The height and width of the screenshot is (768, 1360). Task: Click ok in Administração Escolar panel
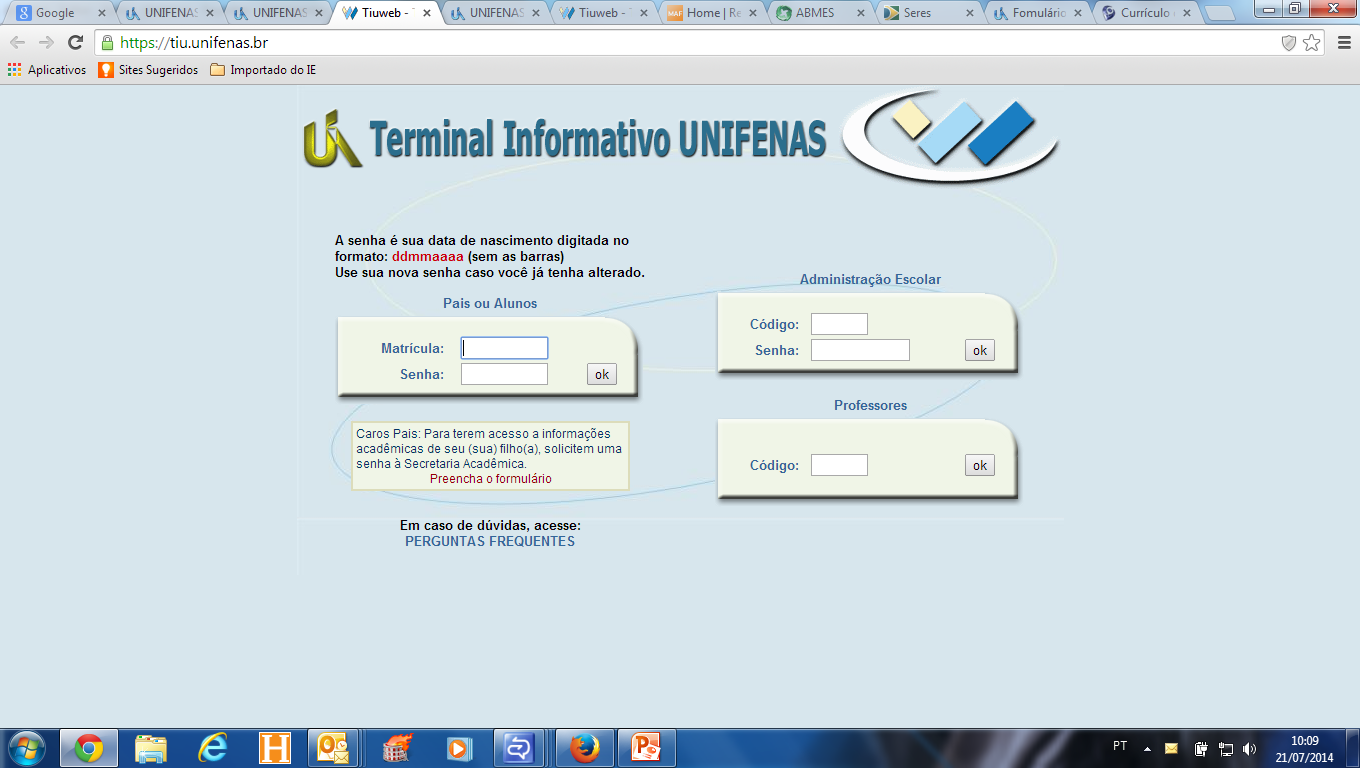coord(980,350)
